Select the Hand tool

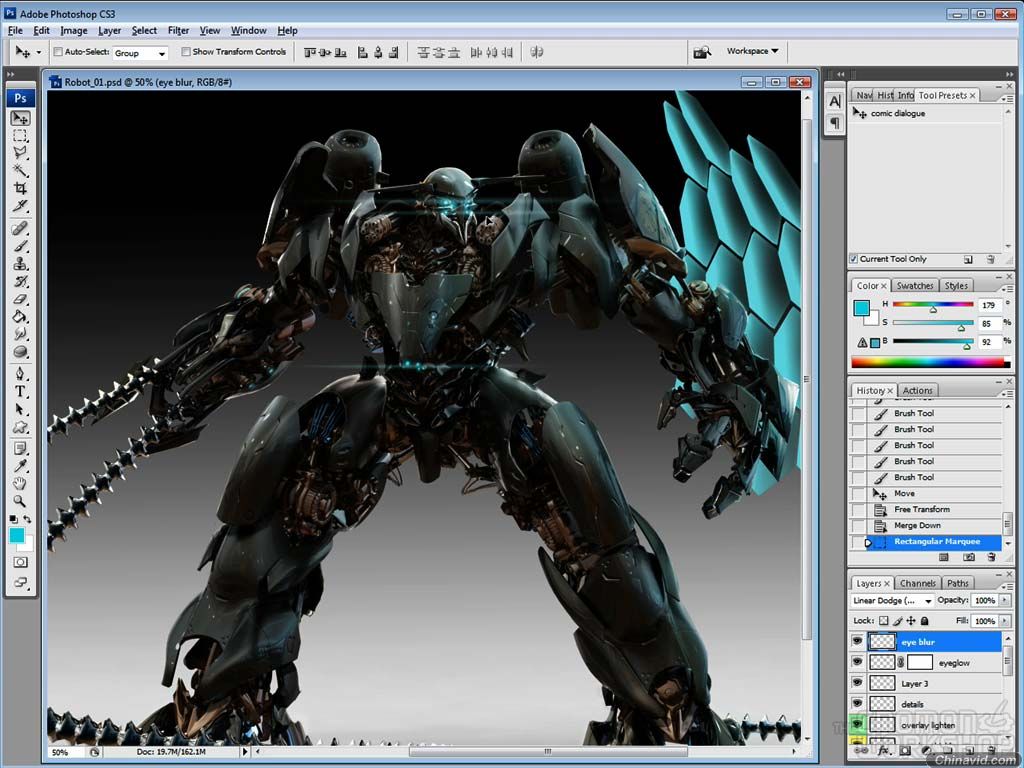click(20, 484)
